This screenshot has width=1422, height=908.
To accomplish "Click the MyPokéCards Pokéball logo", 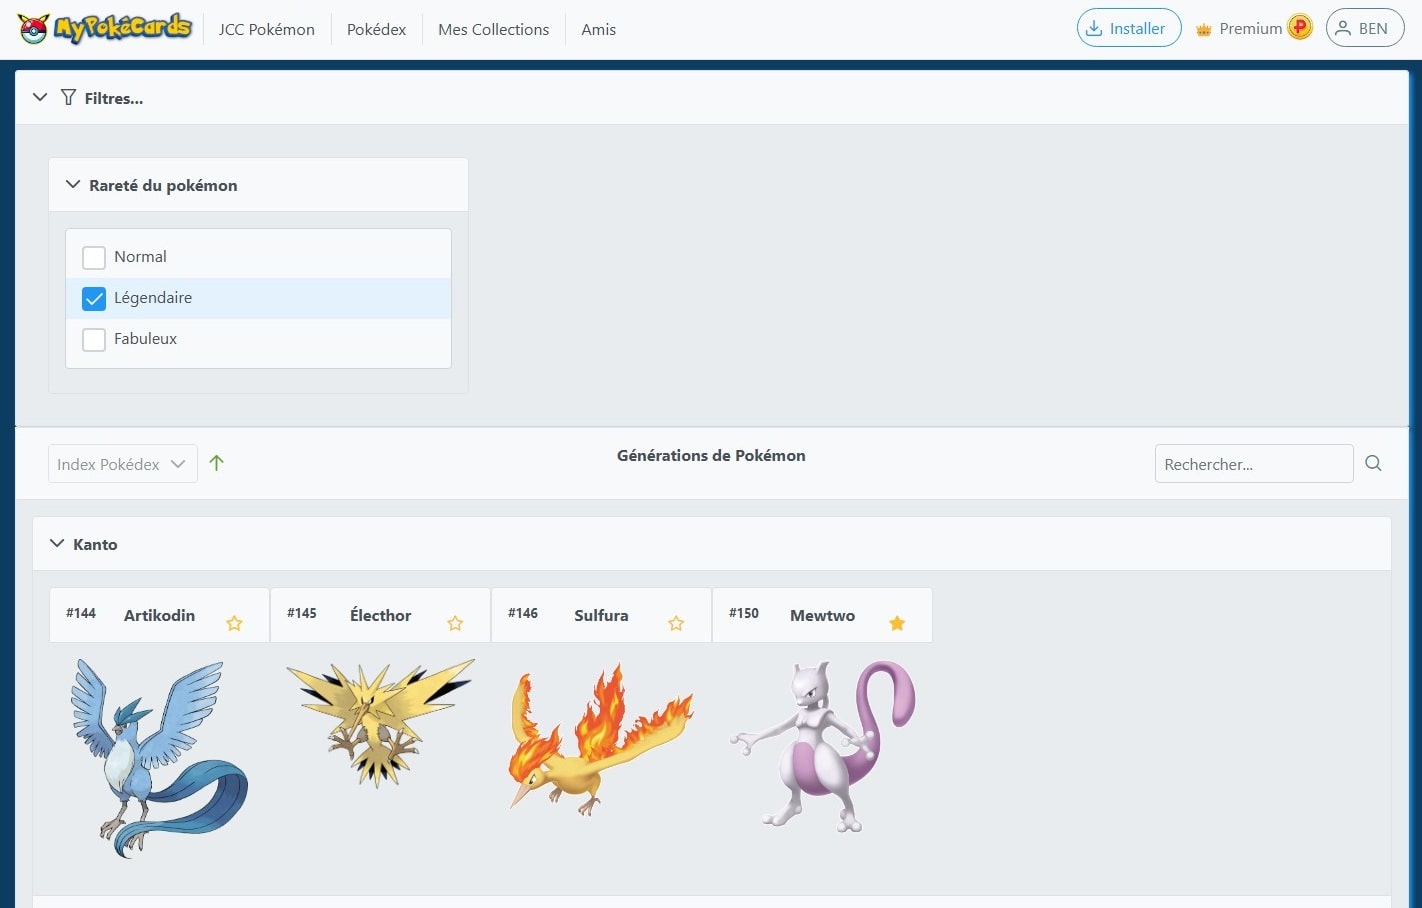I will tap(34, 28).
